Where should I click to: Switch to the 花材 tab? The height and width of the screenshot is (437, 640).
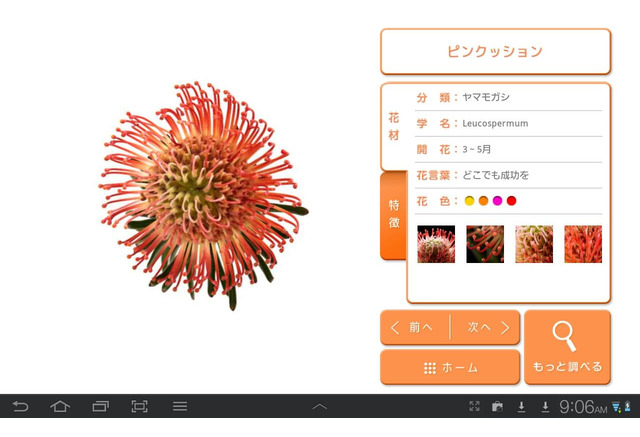click(393, 126)
